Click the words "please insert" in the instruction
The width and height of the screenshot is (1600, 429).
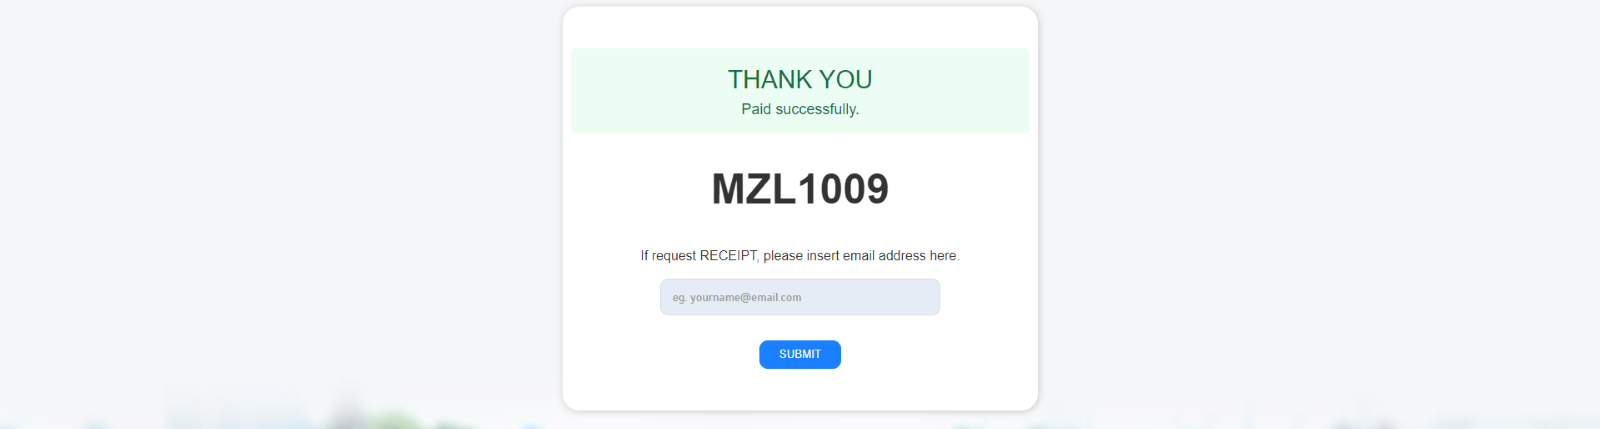801,256
